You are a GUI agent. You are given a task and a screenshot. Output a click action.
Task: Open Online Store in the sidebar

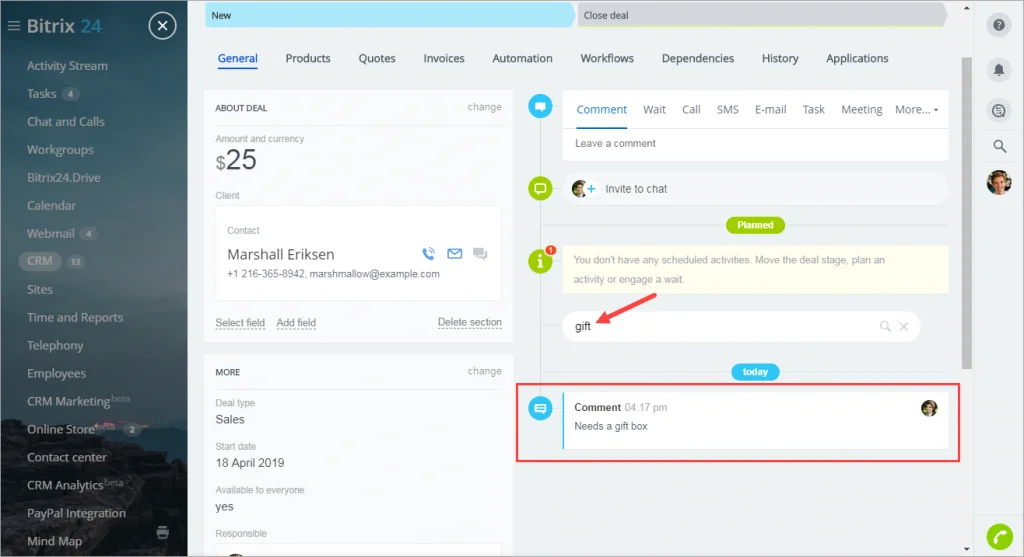coord(61,429)
